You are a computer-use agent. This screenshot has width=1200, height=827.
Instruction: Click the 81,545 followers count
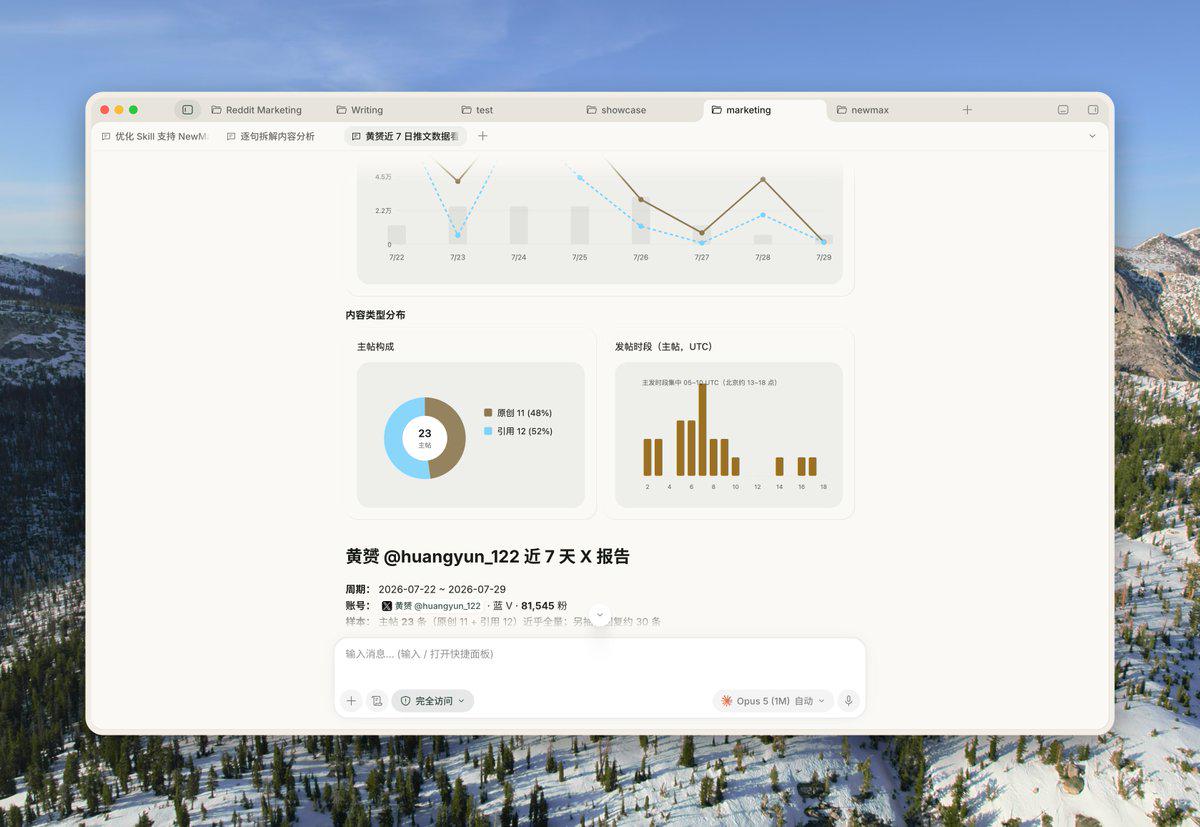click(538, 606)
